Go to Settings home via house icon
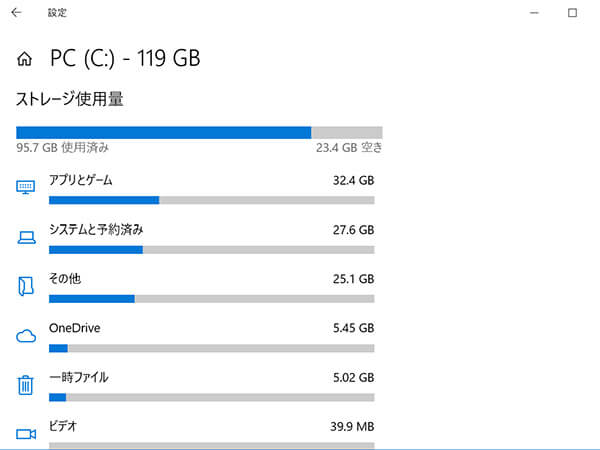 click(25, 59)
